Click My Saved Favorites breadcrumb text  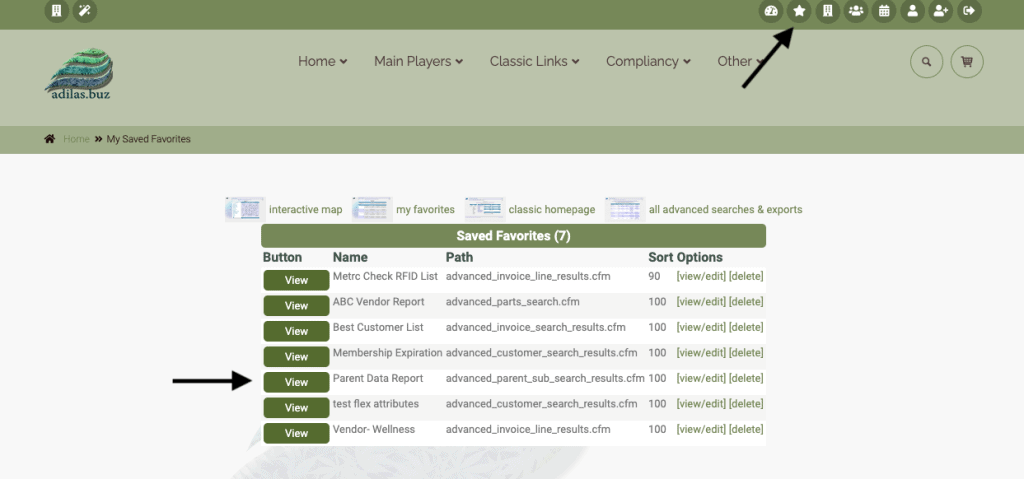click(x=149, y=139)
